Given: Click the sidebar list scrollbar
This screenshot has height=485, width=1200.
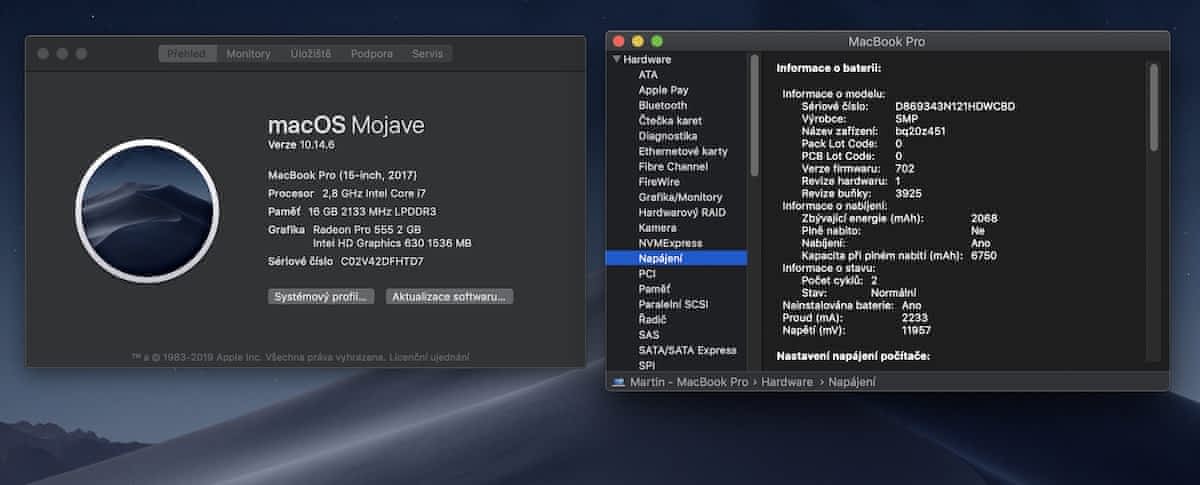Looking at the screenshot, I should 754,116.
